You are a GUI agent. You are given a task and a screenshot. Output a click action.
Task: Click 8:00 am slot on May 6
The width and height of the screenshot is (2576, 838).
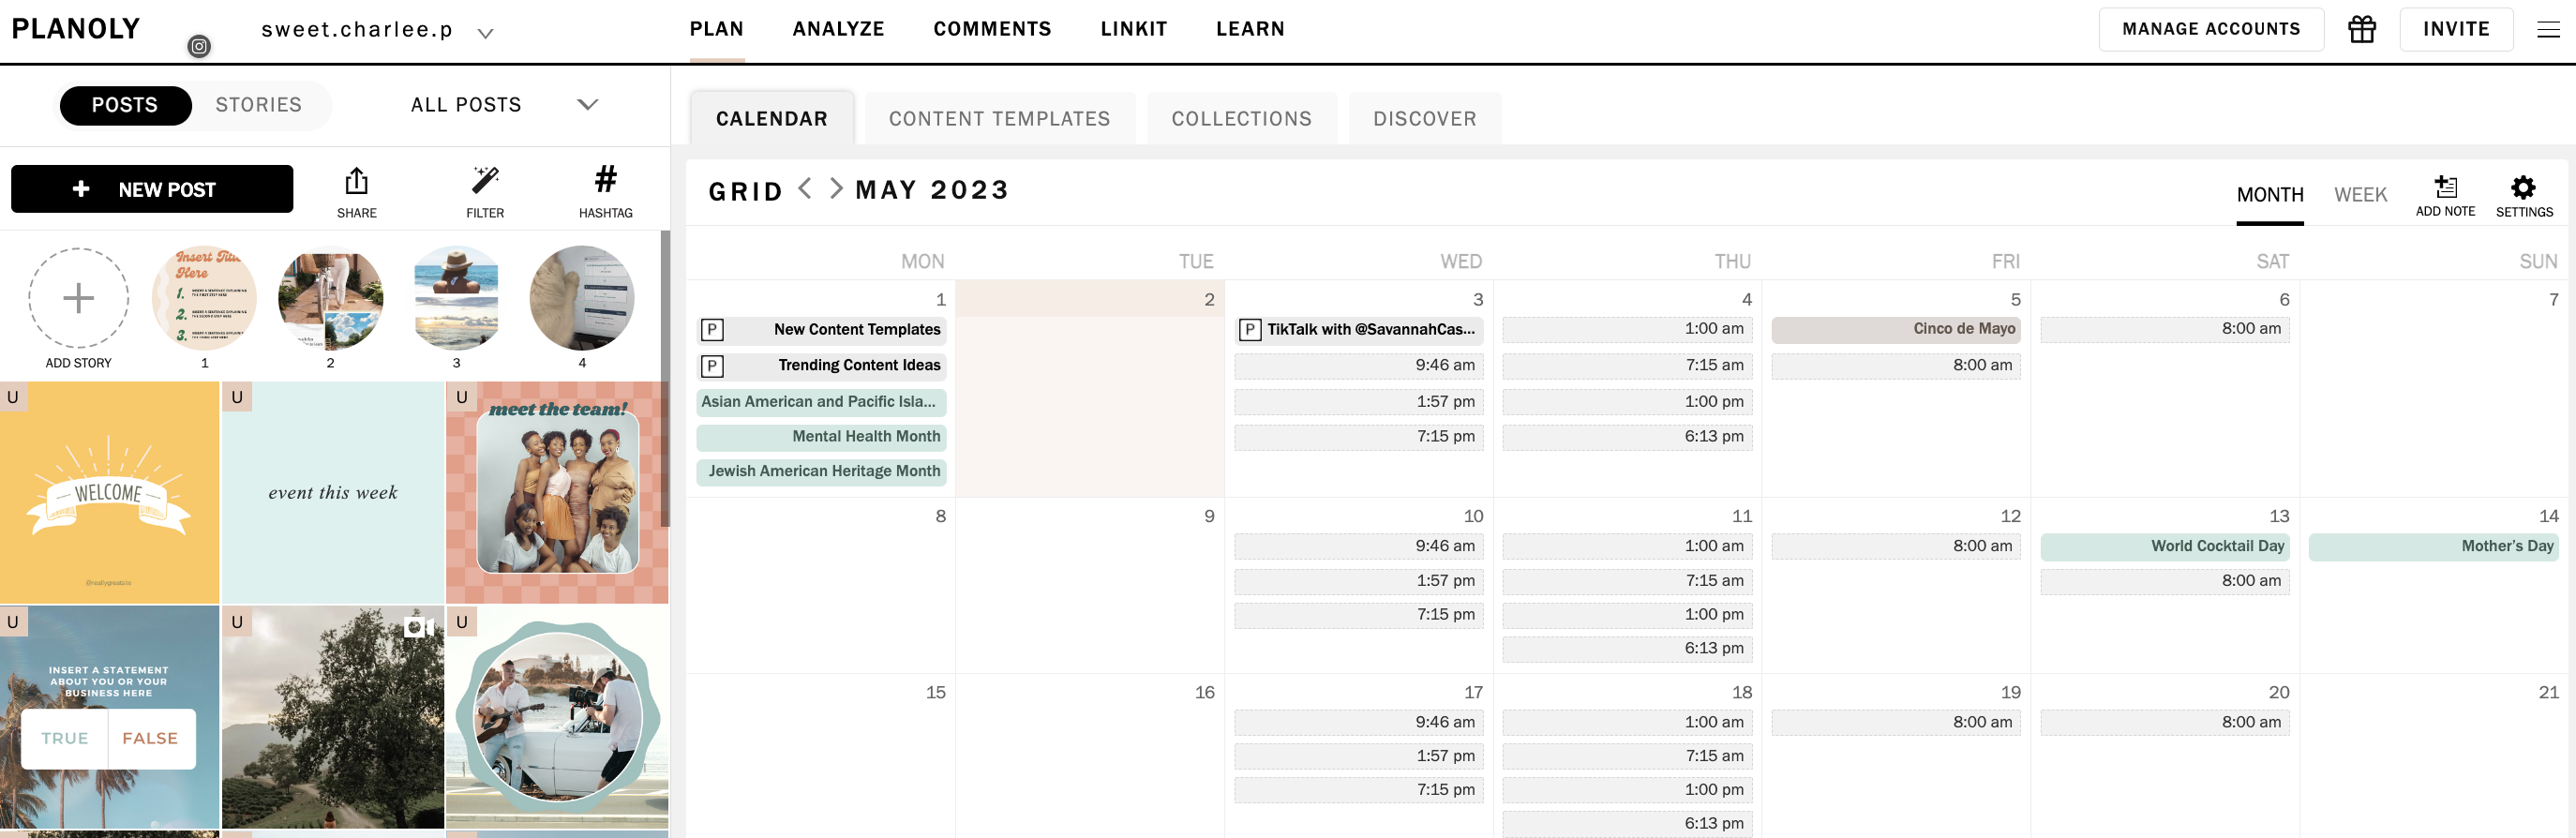coord(2164,329)
